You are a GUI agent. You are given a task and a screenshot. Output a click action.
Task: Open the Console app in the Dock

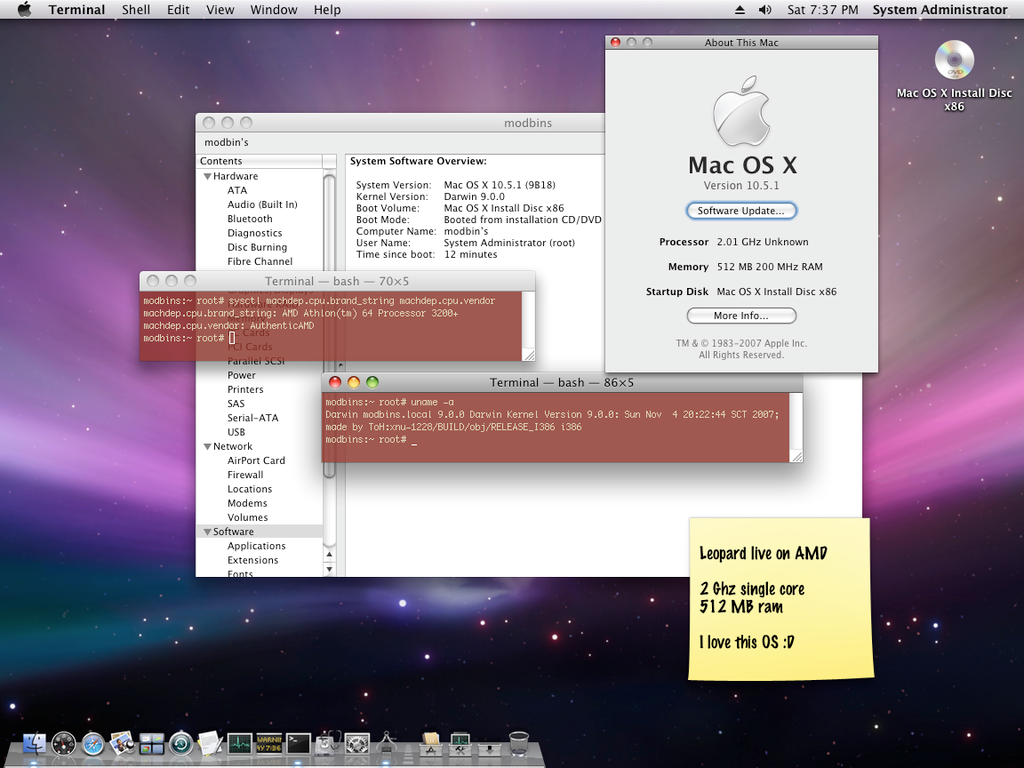269,744
